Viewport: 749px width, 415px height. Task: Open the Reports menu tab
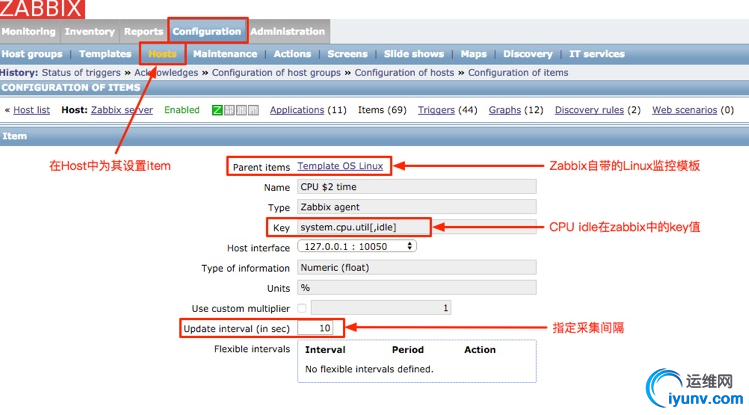pyautogui.click(x=143, y=32)
